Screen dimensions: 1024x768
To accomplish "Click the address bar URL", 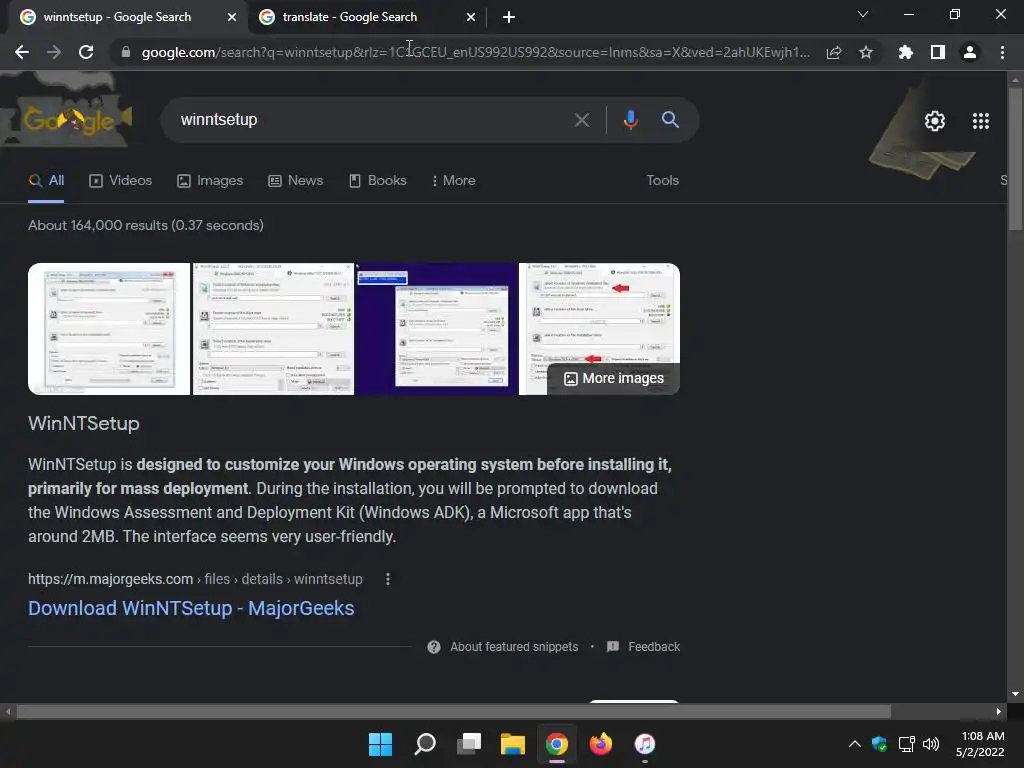I will coord(475,52).
